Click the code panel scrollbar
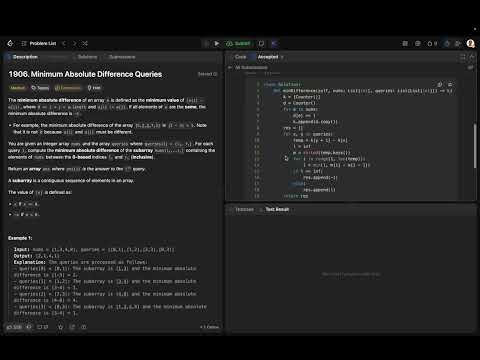The height and width of the screenshot is (360, 480). click(x=475, y=146)
